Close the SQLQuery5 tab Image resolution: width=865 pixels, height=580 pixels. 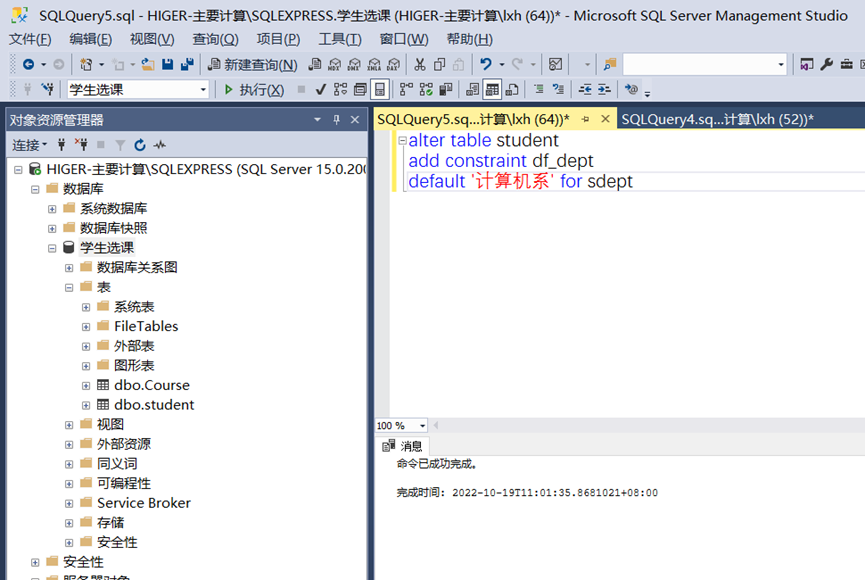605,119
